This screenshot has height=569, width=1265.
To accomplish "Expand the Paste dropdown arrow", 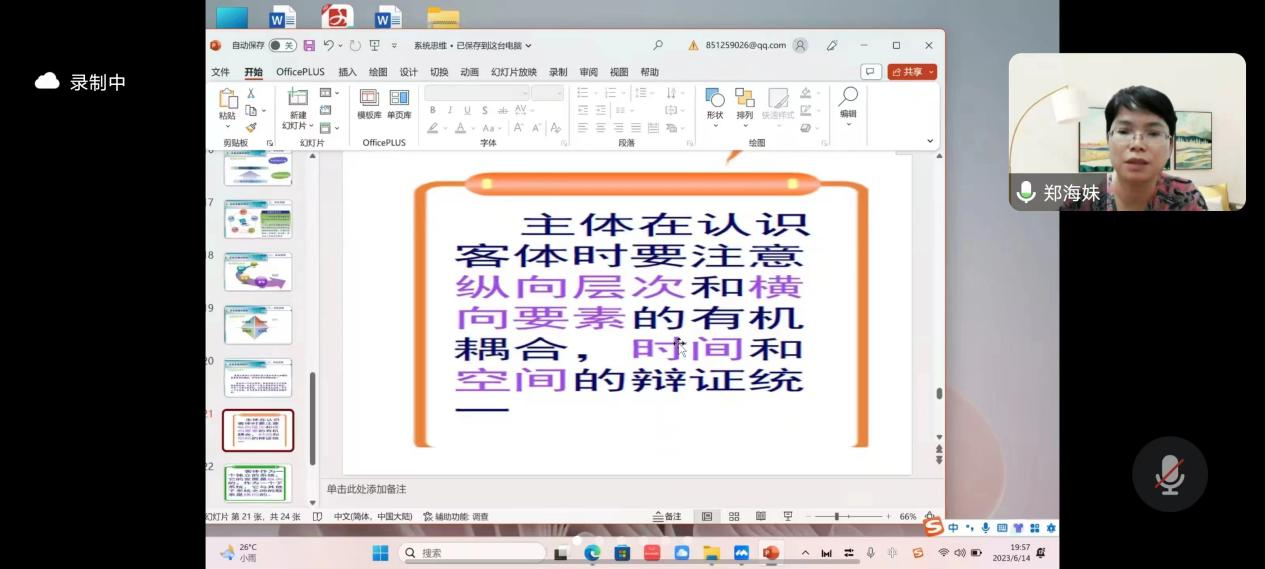I will 227,127.
